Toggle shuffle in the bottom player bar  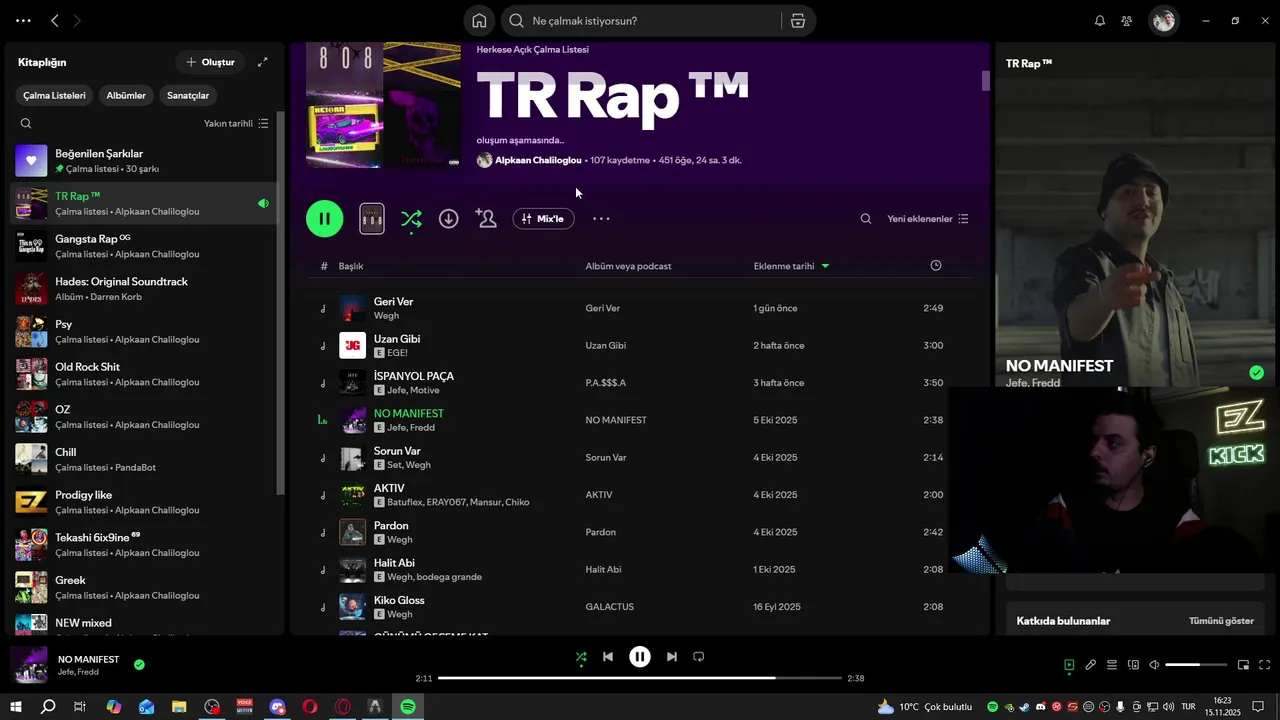[x=581, y=657]
